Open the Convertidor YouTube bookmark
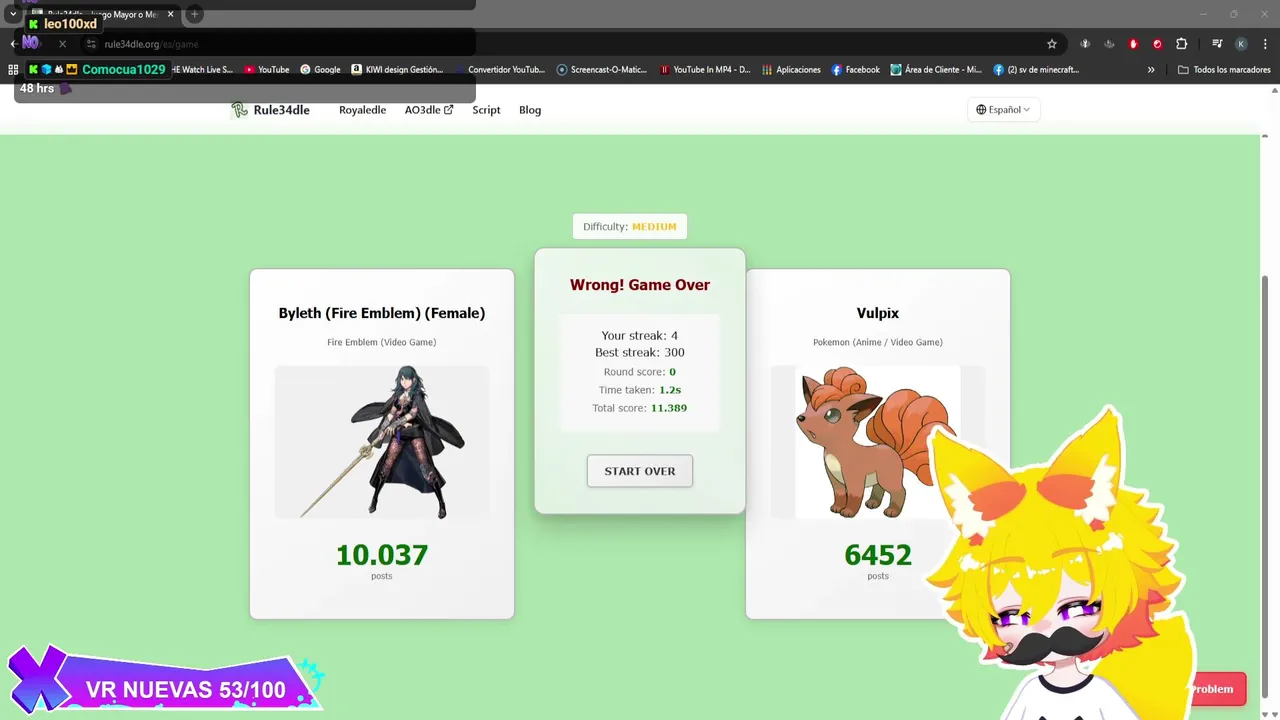 499,70
